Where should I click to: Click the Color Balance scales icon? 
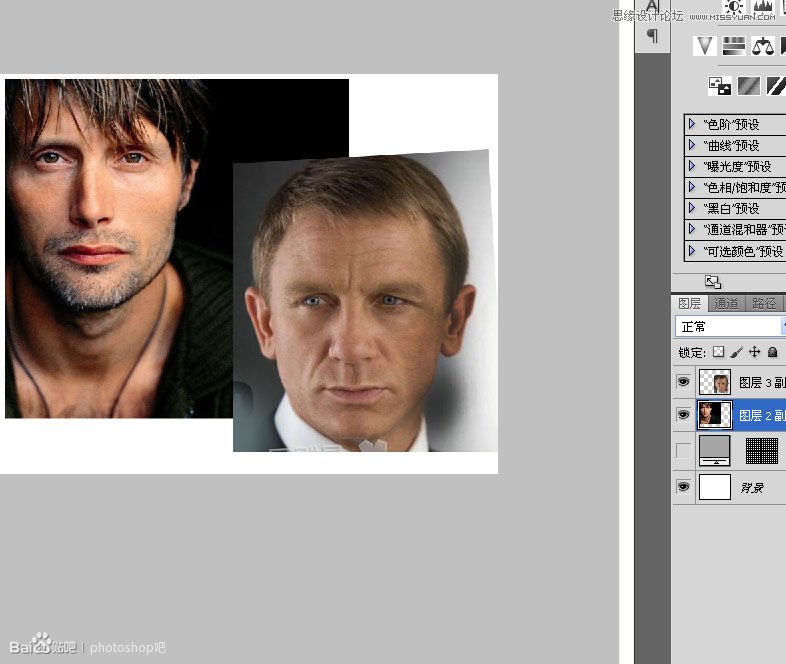tap(762, 46)
